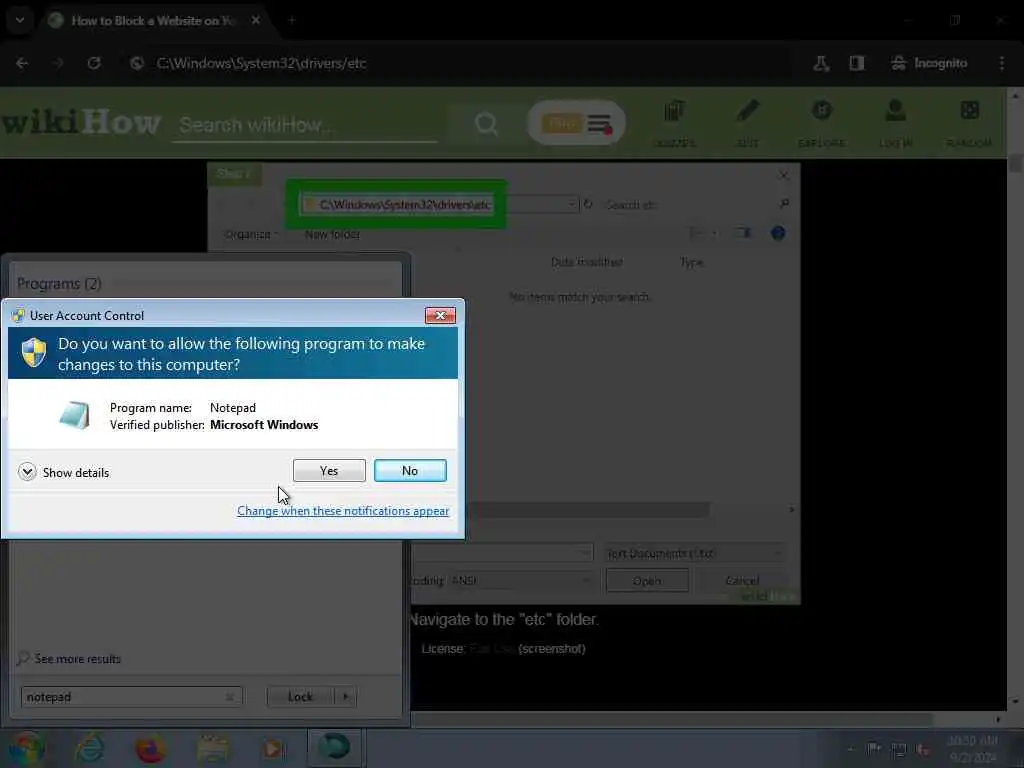Click Yes in User Account Control dialog
Image resolution: width=1024 pixels, height=768 pixels.
click(329, 470)
